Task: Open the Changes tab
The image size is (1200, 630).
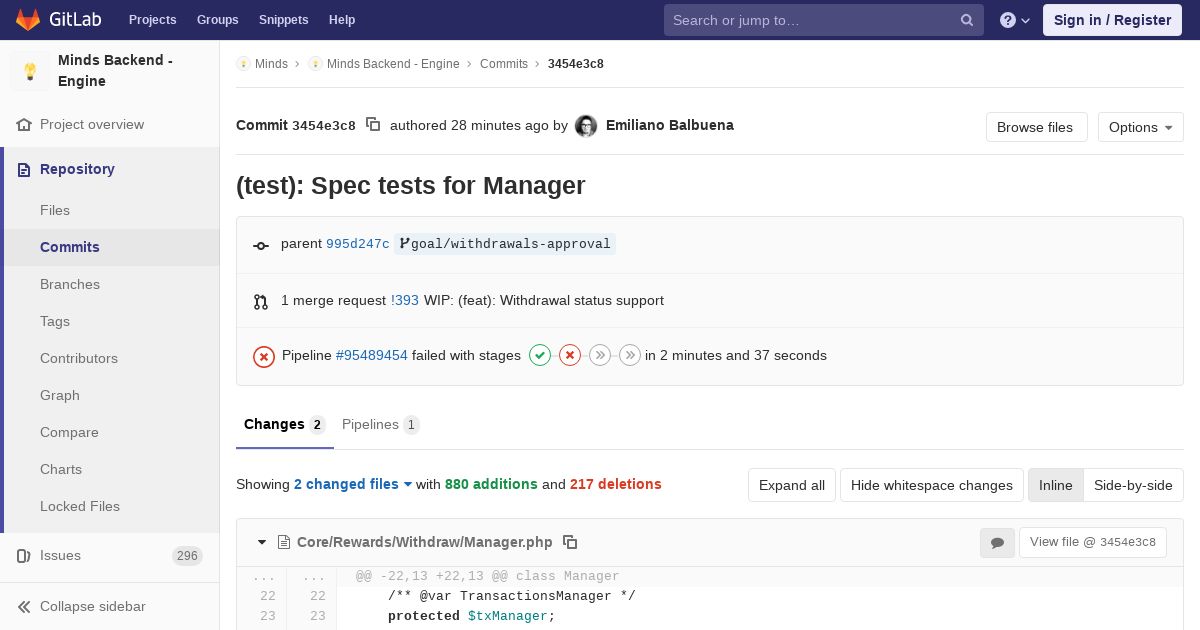Action: (x=285, y=425)
